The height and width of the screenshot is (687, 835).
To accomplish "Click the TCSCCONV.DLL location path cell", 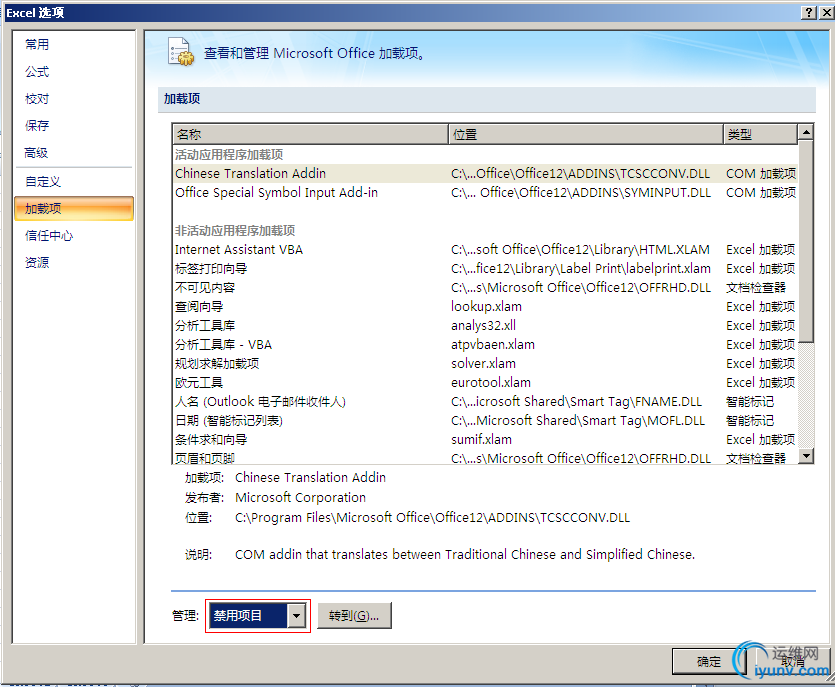I will click(580, 174).
